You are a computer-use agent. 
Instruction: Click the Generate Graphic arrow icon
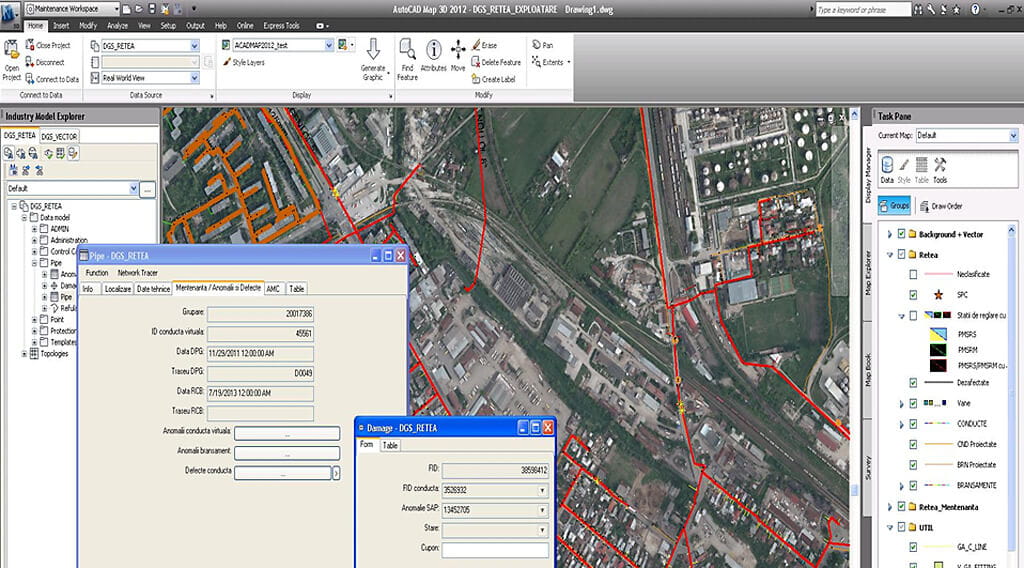click(373, 50)
